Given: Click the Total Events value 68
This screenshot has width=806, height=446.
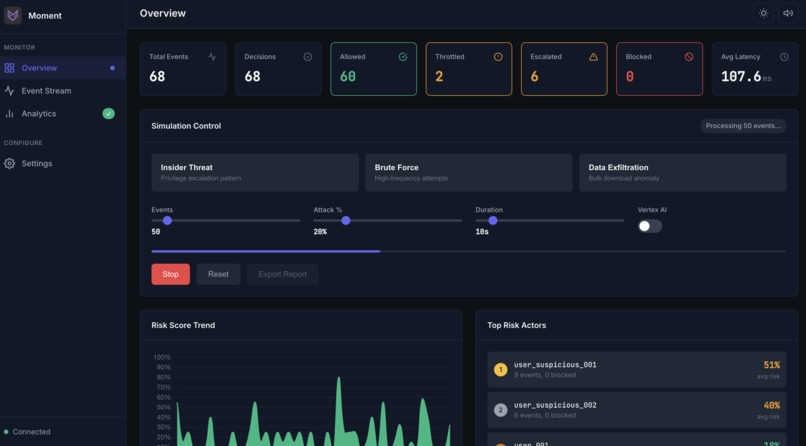Looking at the screenshot, I should click(x=157, y=77).
